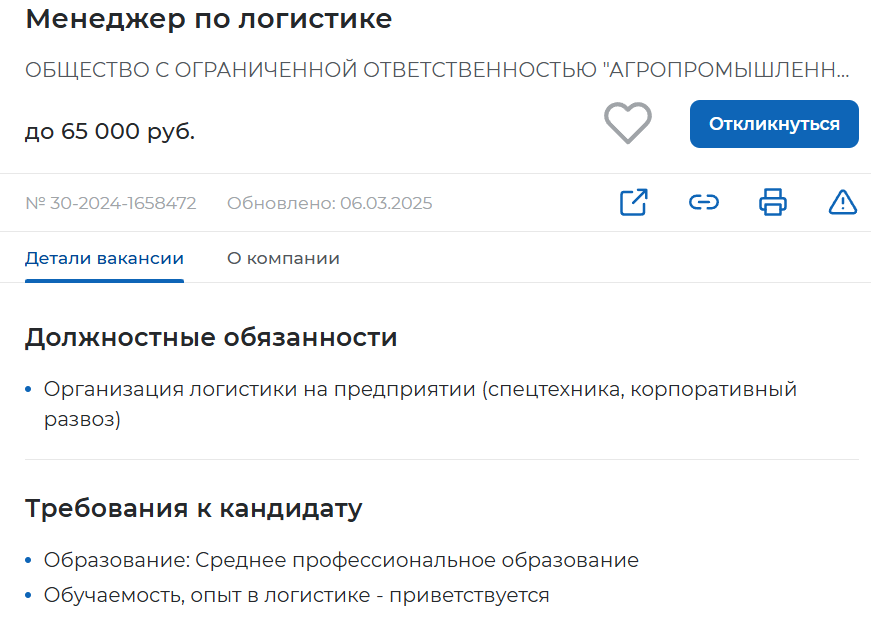The width and height of the screenshot is (871, 624).
Task: Click vacancy number № 30-2024-1658472
Action: [111, 203]
